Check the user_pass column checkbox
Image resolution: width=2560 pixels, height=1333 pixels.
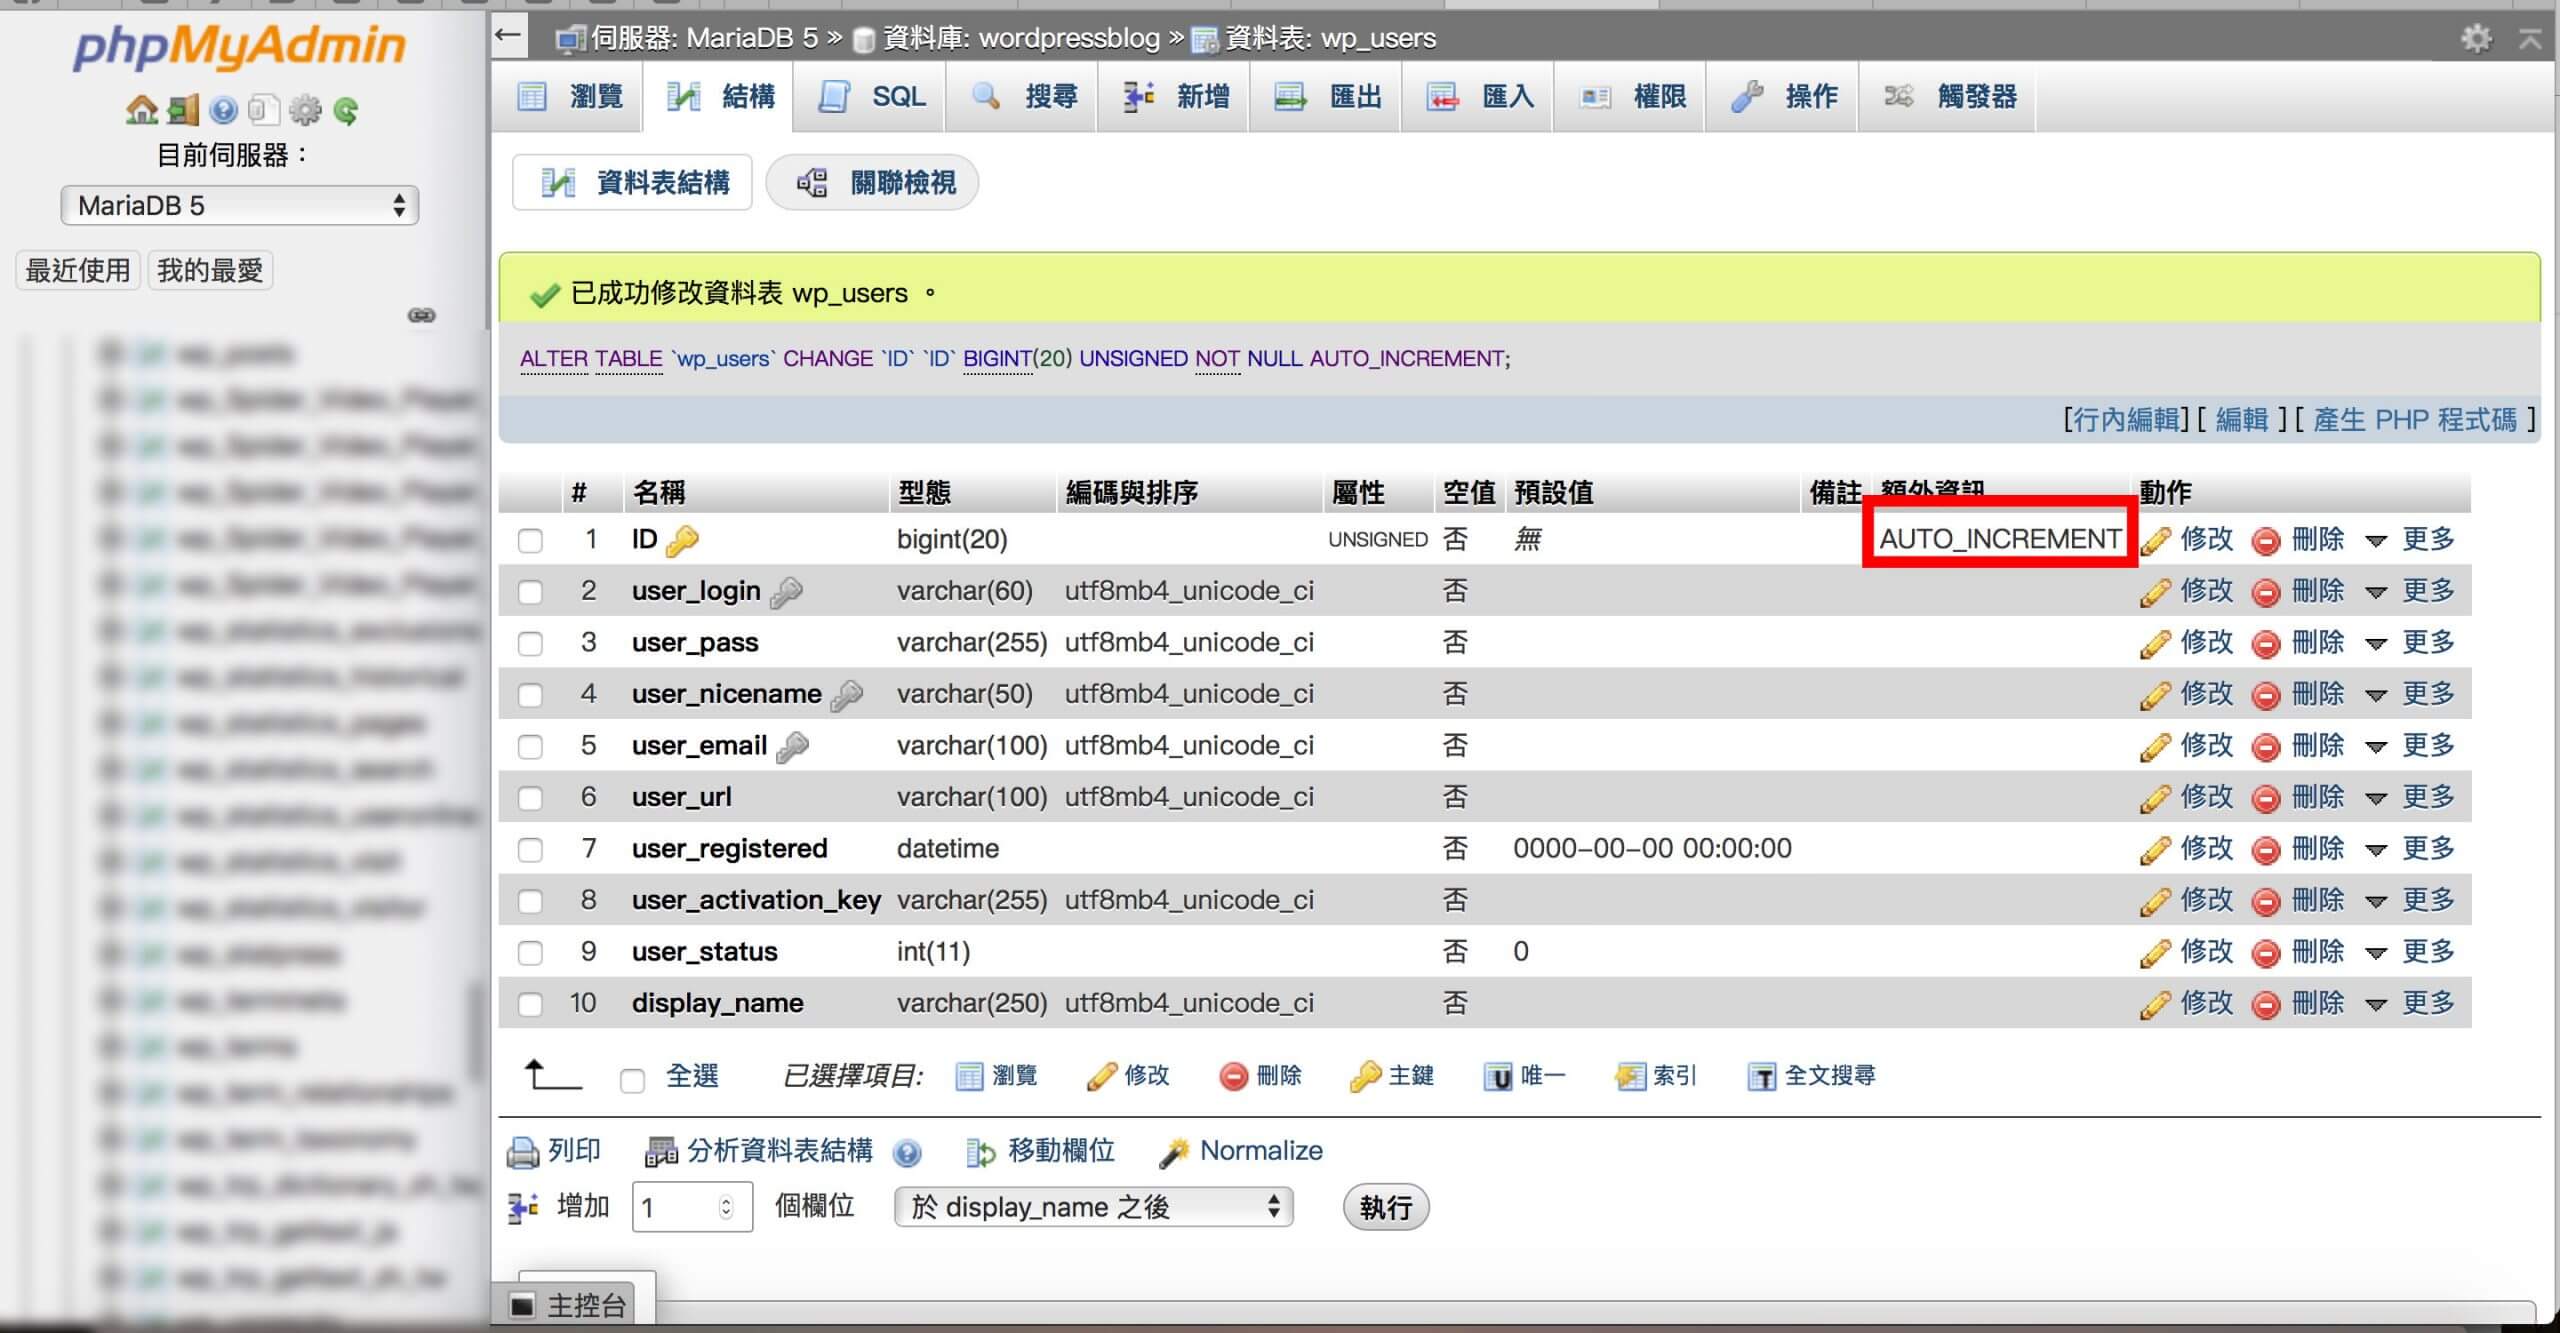point(530,643)
